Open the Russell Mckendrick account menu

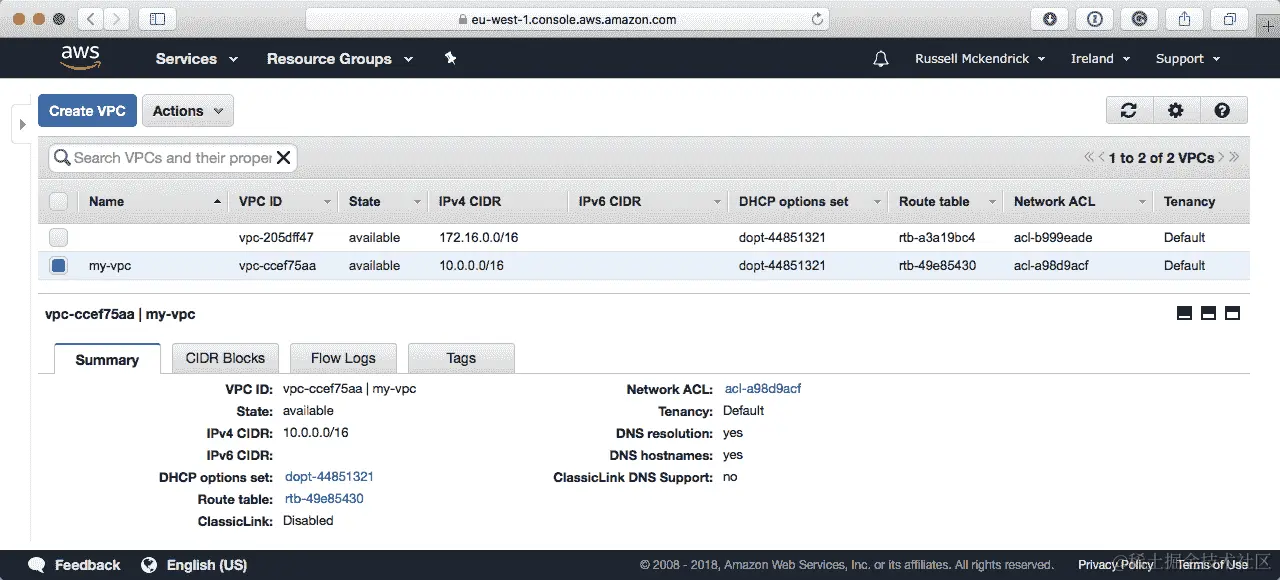[980, 59]
